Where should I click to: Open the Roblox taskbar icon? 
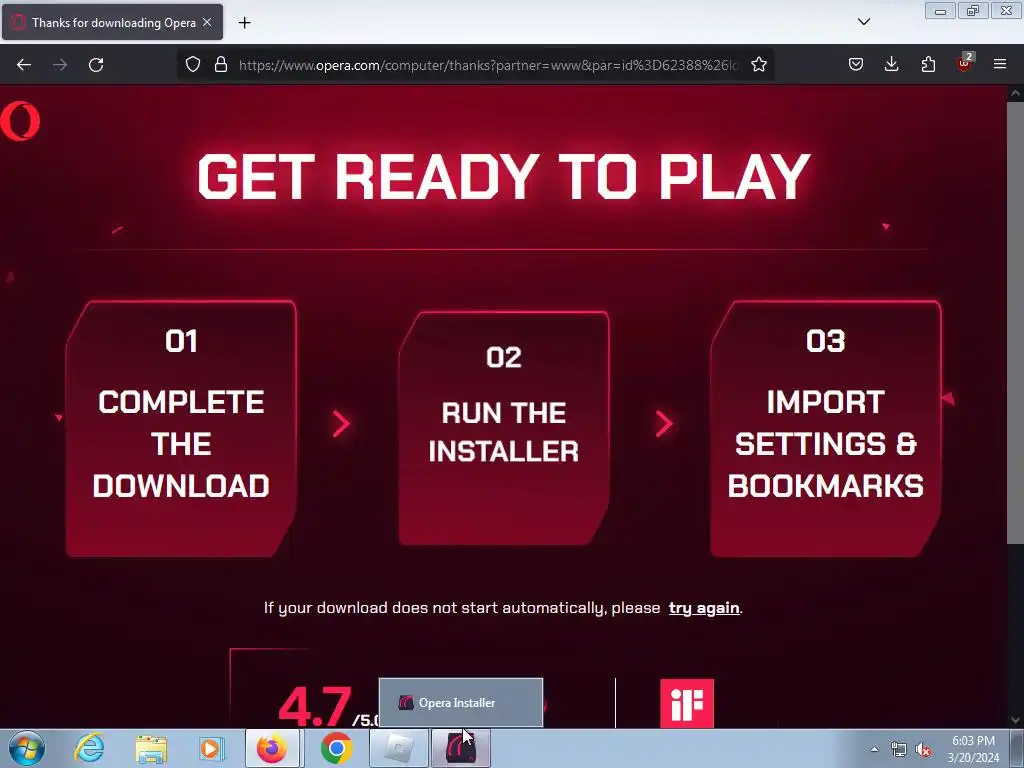click(x=398, y=748)
